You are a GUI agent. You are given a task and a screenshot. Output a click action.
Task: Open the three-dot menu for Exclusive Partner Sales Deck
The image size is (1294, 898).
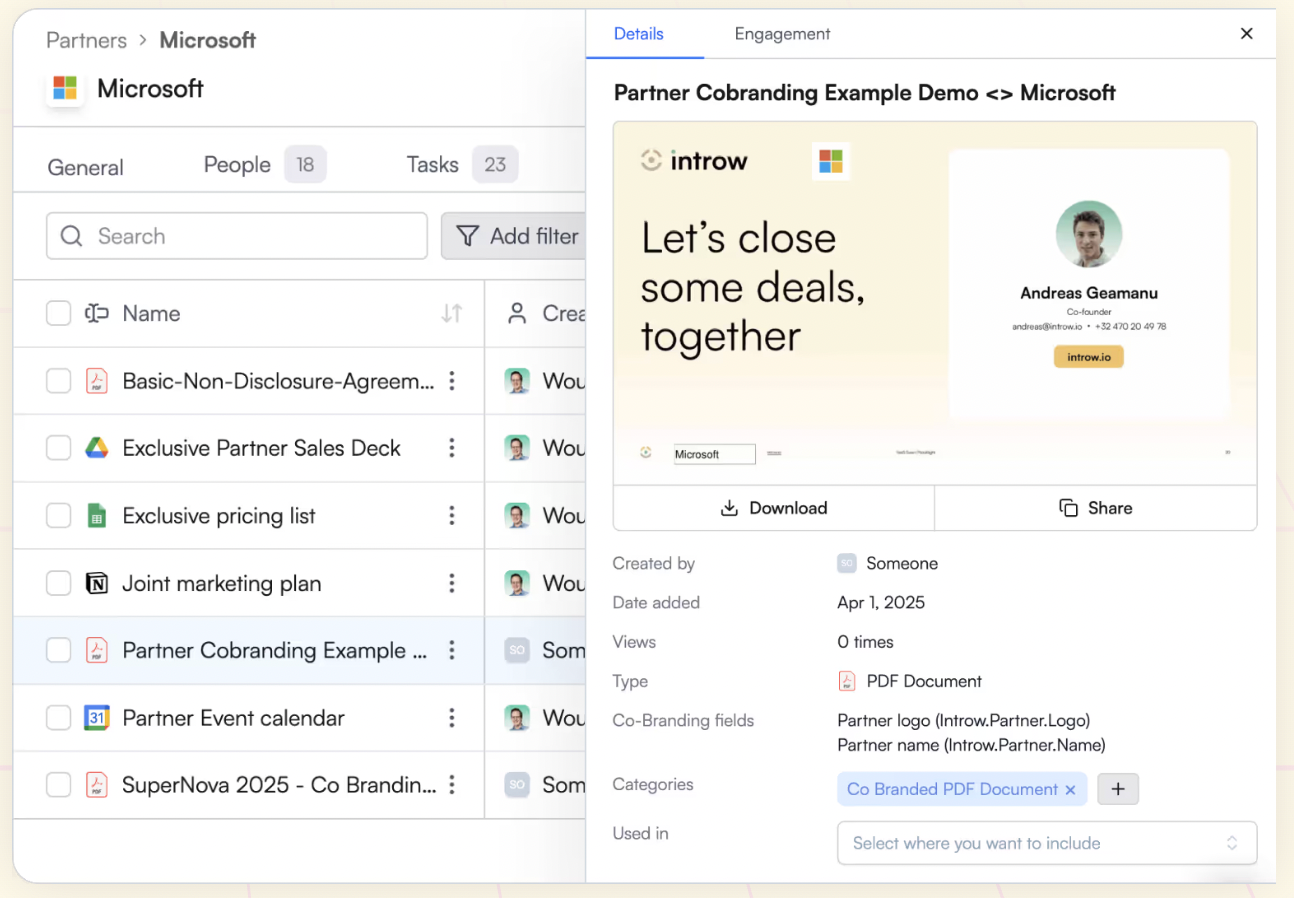(452, 448)
